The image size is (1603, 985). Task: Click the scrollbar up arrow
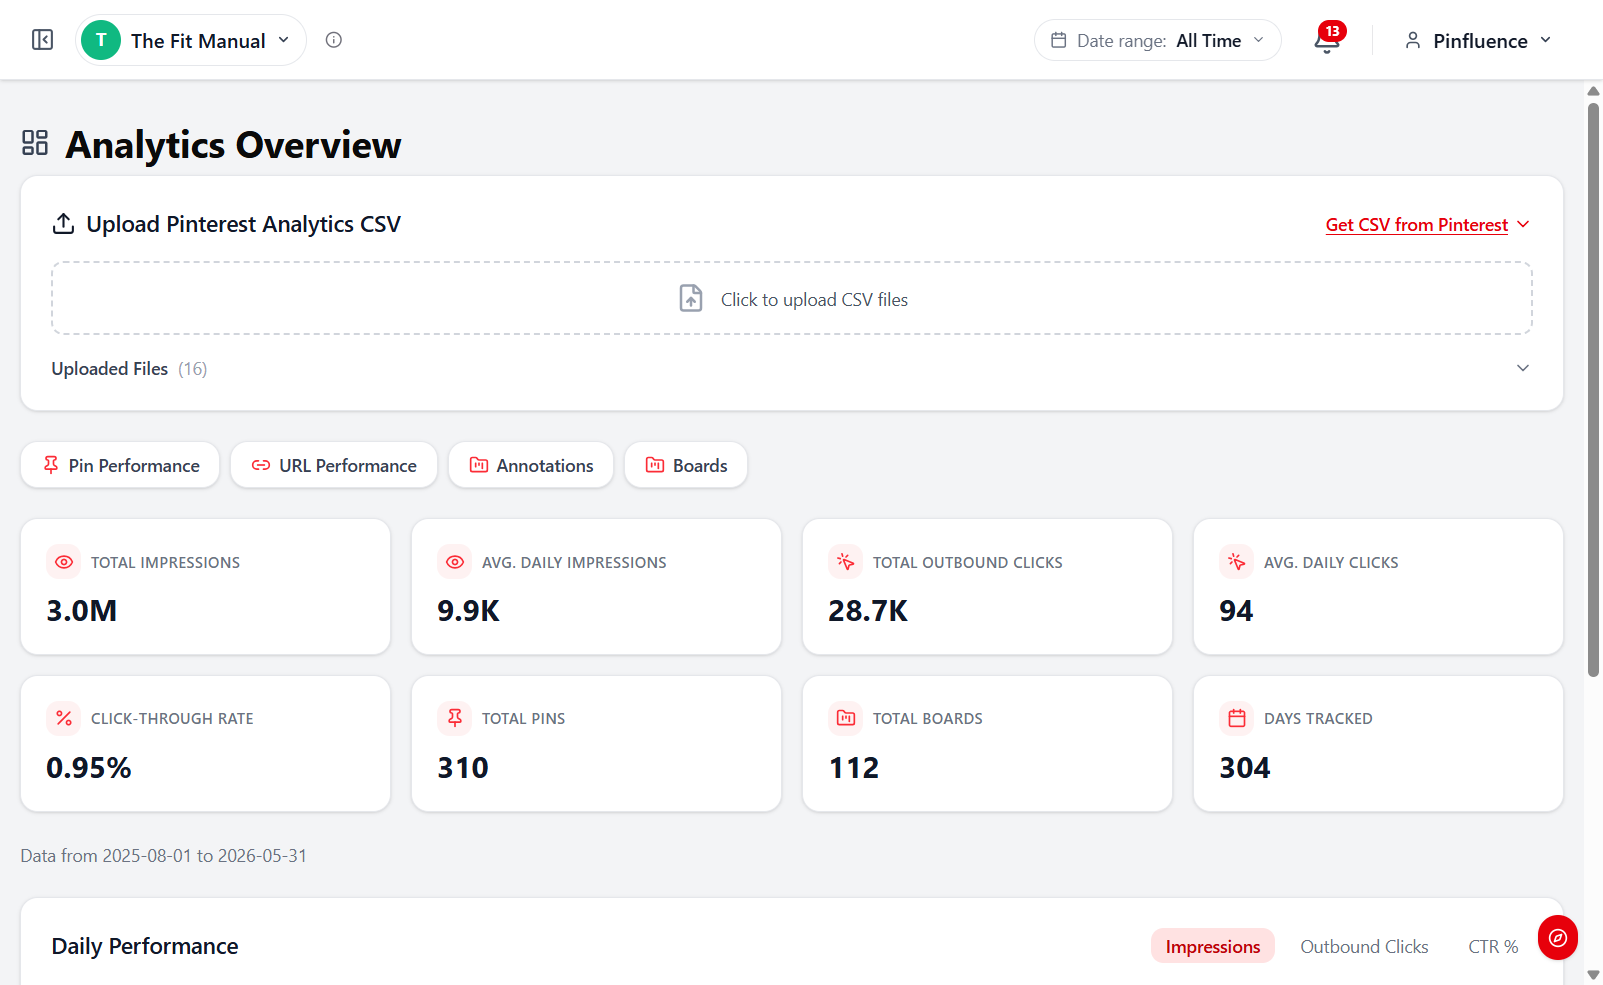1593,91
